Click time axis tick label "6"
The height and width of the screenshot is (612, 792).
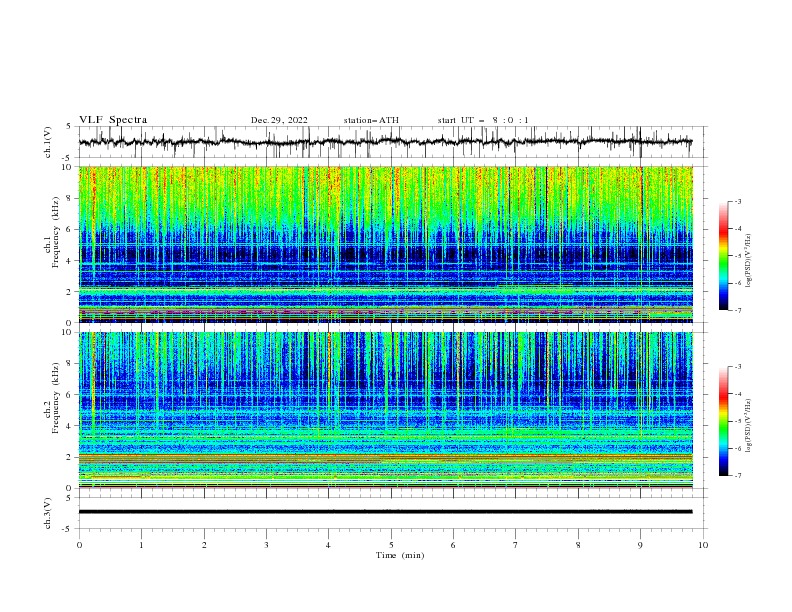(x=453, y=545)
